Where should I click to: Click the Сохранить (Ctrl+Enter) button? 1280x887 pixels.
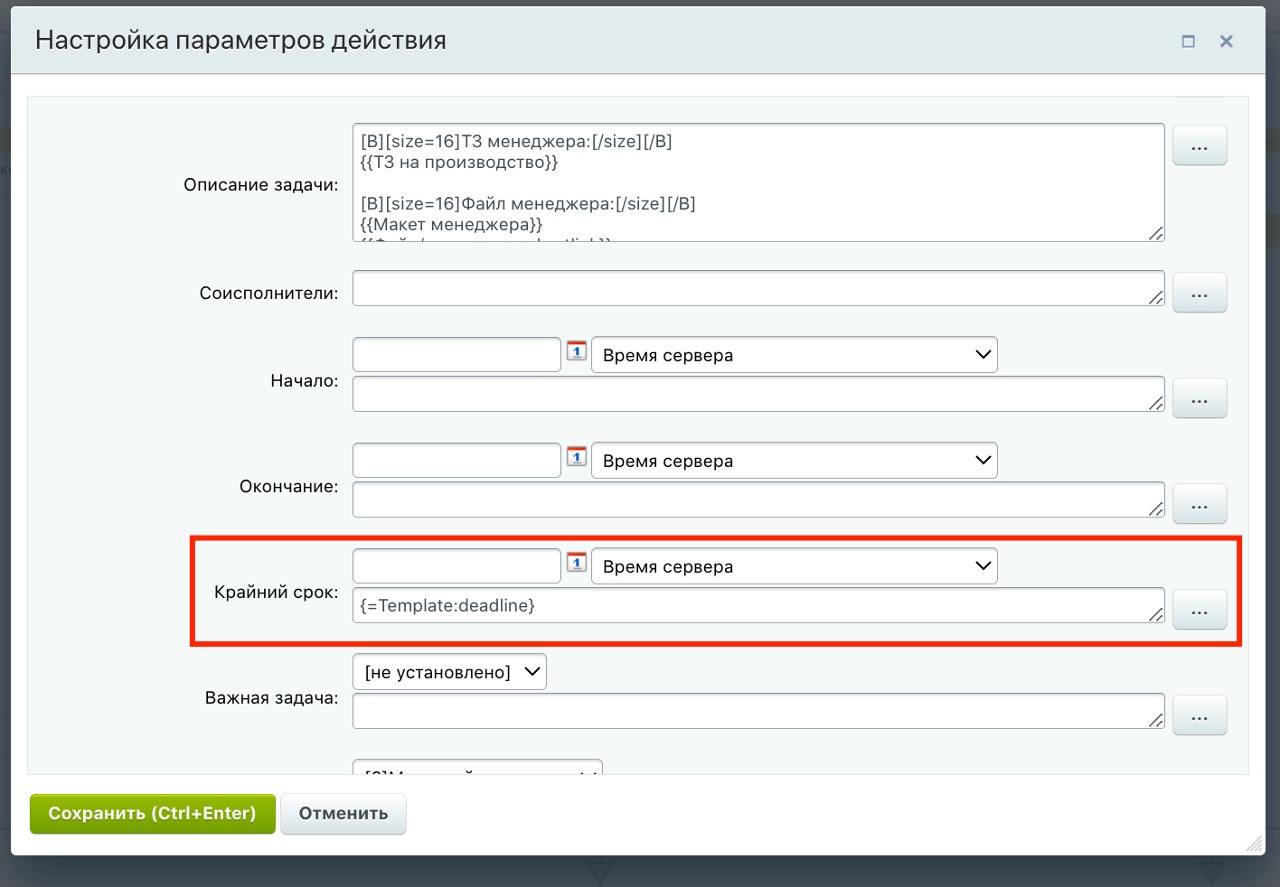pos(152,814)
